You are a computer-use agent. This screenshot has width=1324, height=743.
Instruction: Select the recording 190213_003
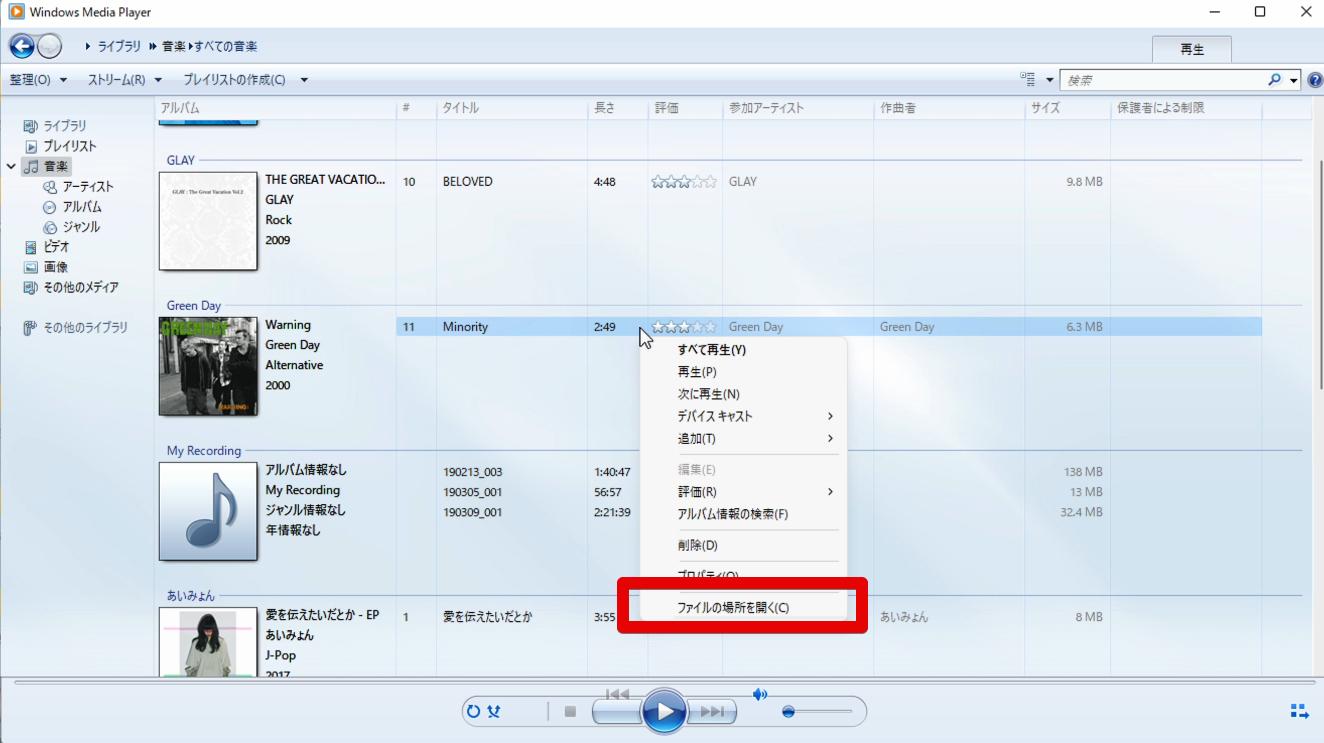click(x=473, y=472)
